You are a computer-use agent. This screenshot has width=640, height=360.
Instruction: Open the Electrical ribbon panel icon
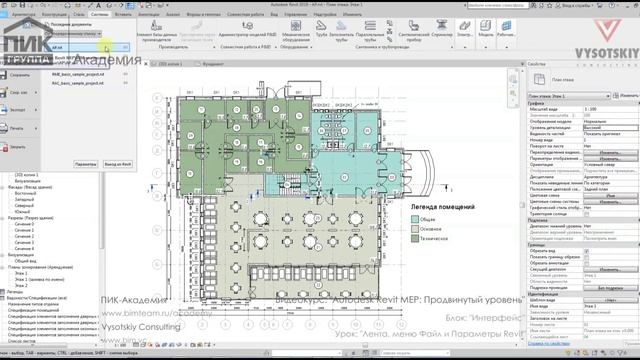click(464, 26)
